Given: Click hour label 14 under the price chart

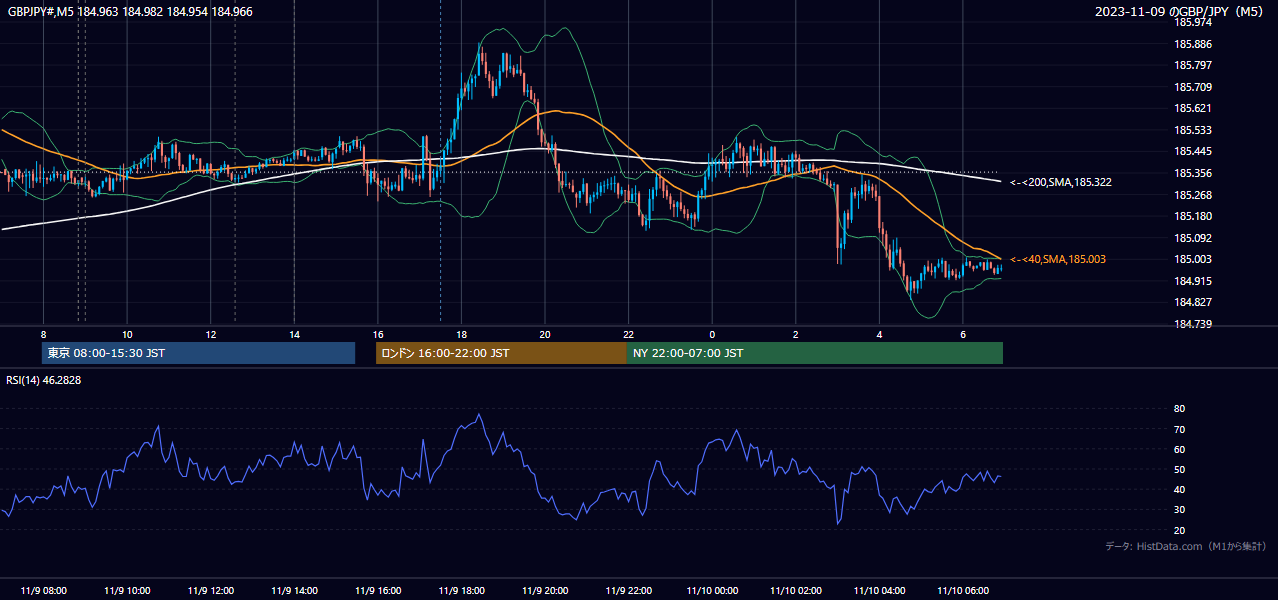Looking at the screenshot, I should tap(294, 335).
